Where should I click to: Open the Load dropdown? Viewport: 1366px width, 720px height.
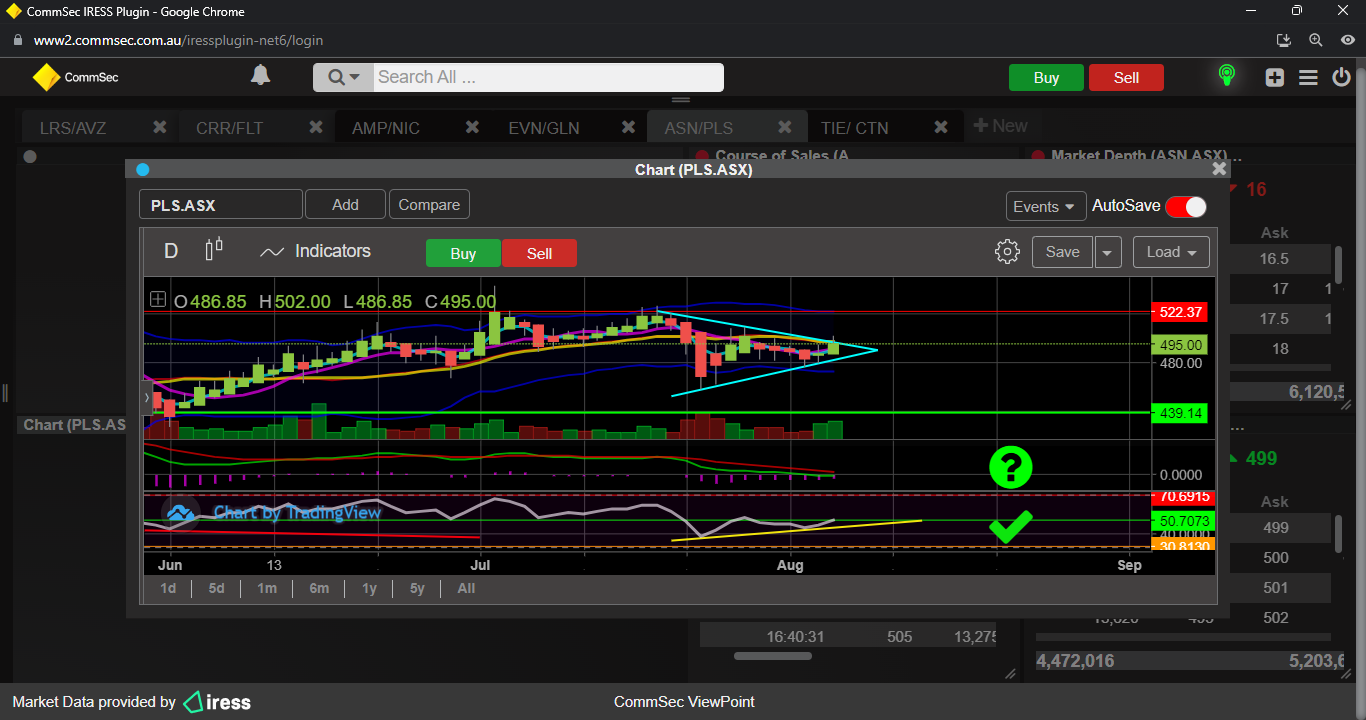[x=1171, y=252]
